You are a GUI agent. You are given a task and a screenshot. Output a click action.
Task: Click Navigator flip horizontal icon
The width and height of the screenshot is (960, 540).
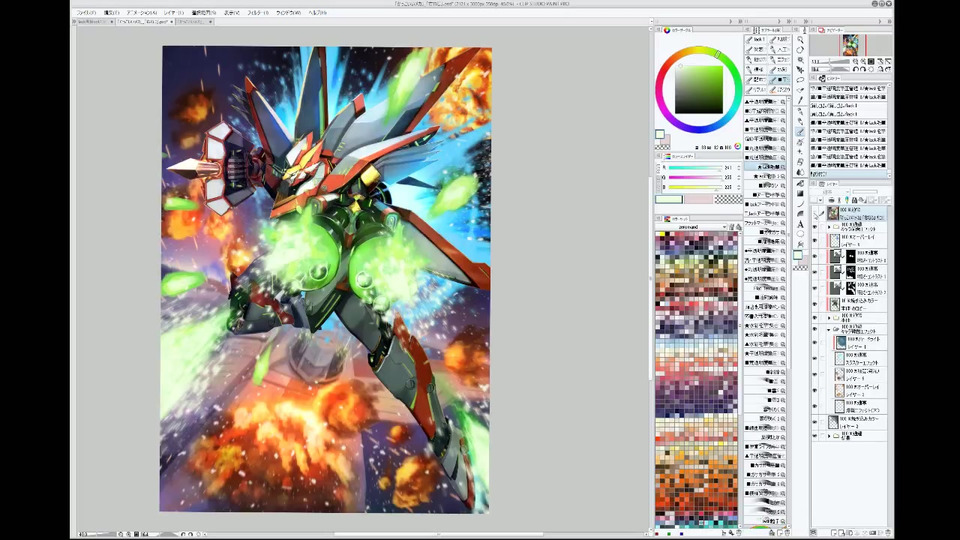point(880,69)
